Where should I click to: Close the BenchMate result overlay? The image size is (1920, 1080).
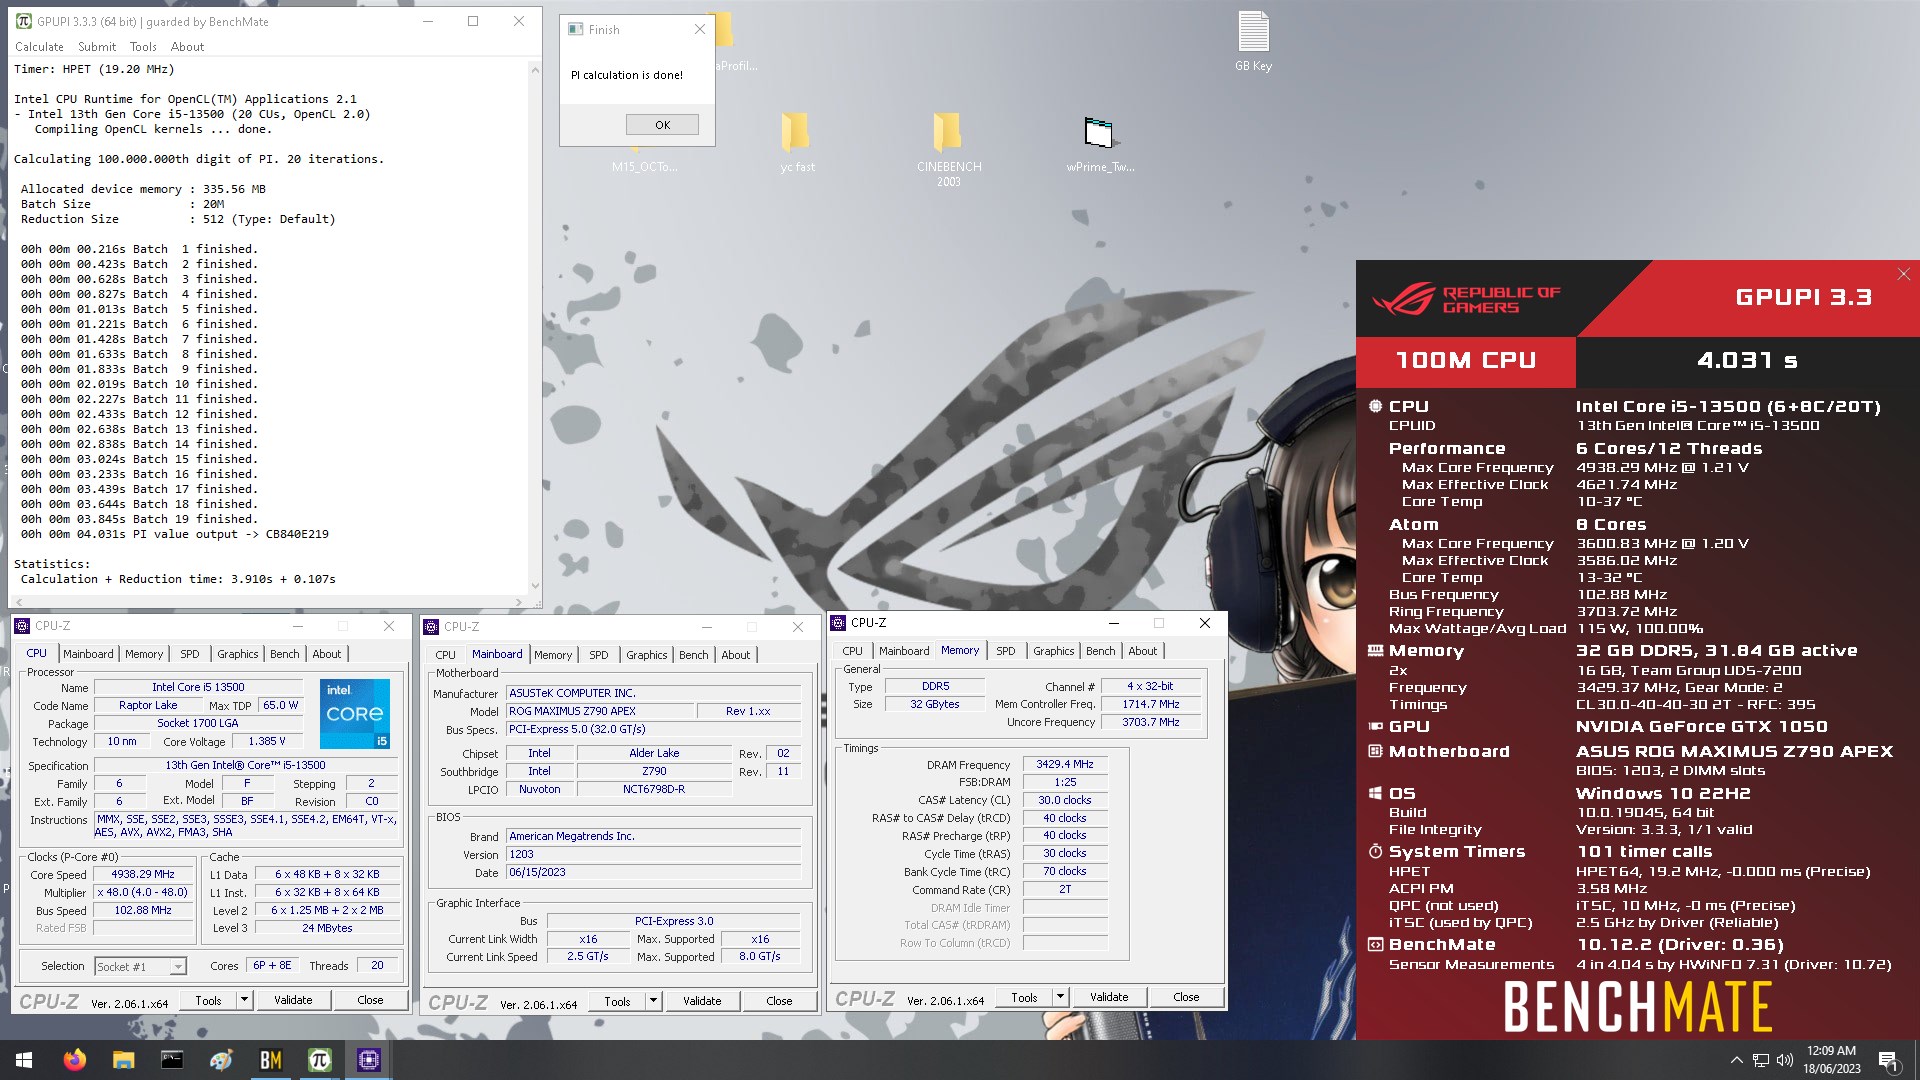tap(1903, 274)
